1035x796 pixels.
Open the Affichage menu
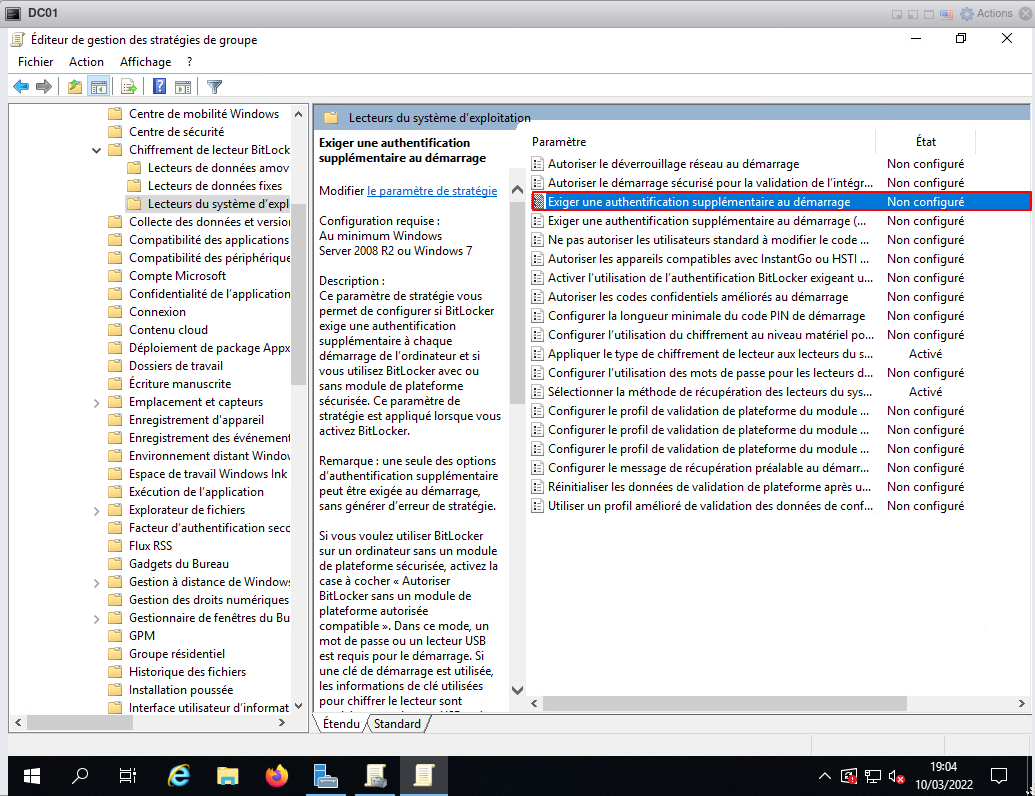tap(145, 62)
